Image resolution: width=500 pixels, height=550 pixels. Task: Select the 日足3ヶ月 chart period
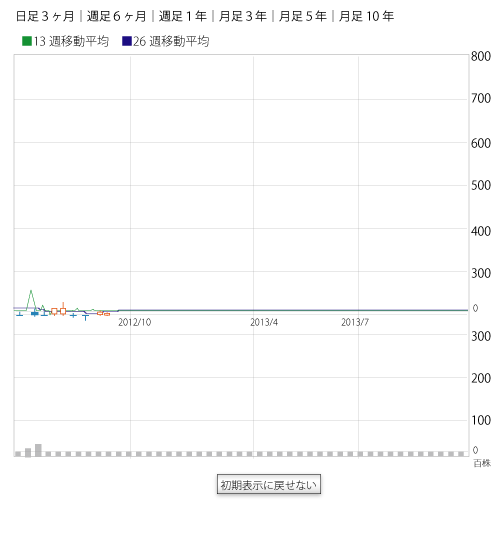pyautogui.click(x=45, y=16)
